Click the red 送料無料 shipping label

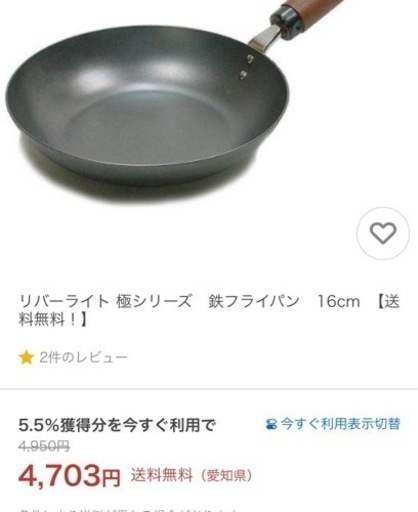click(x=162, y=475)
